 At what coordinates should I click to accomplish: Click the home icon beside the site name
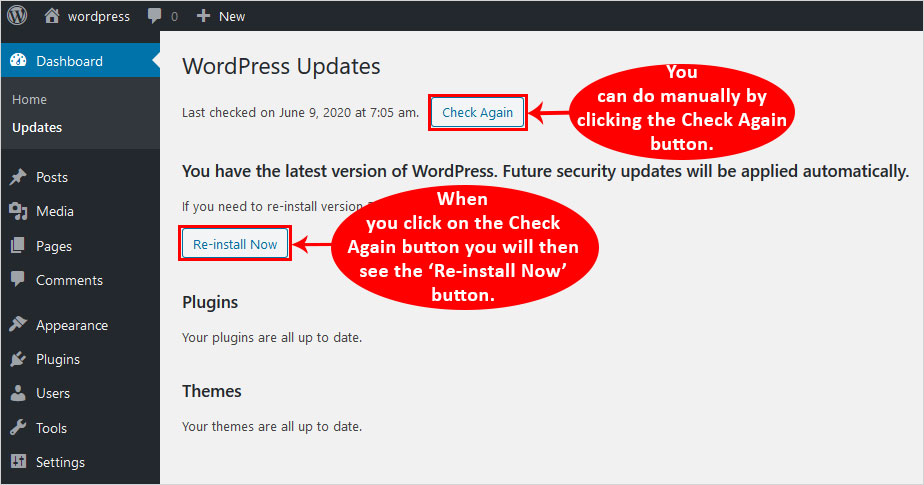52,16
